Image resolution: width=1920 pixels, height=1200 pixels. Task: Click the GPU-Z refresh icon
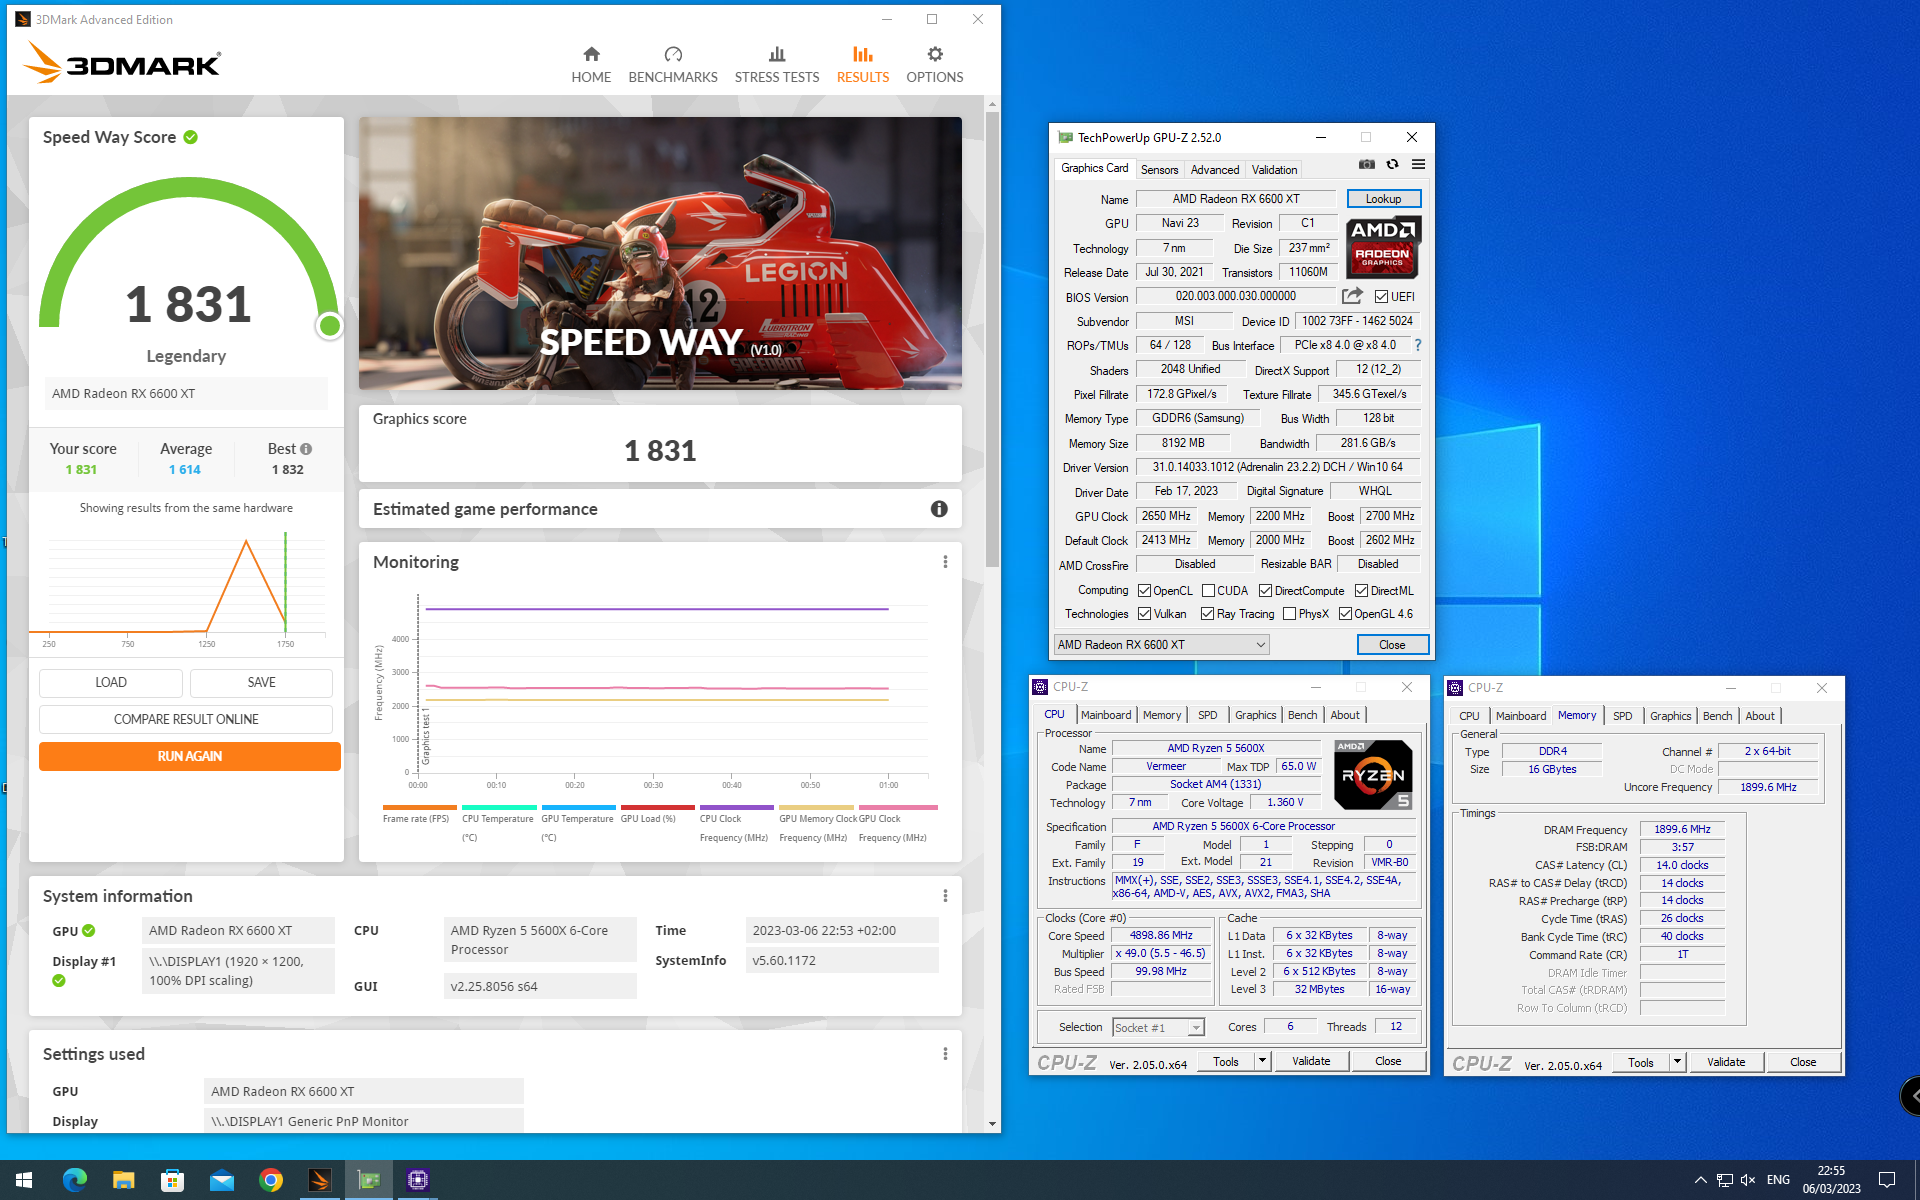(1392, 165)
